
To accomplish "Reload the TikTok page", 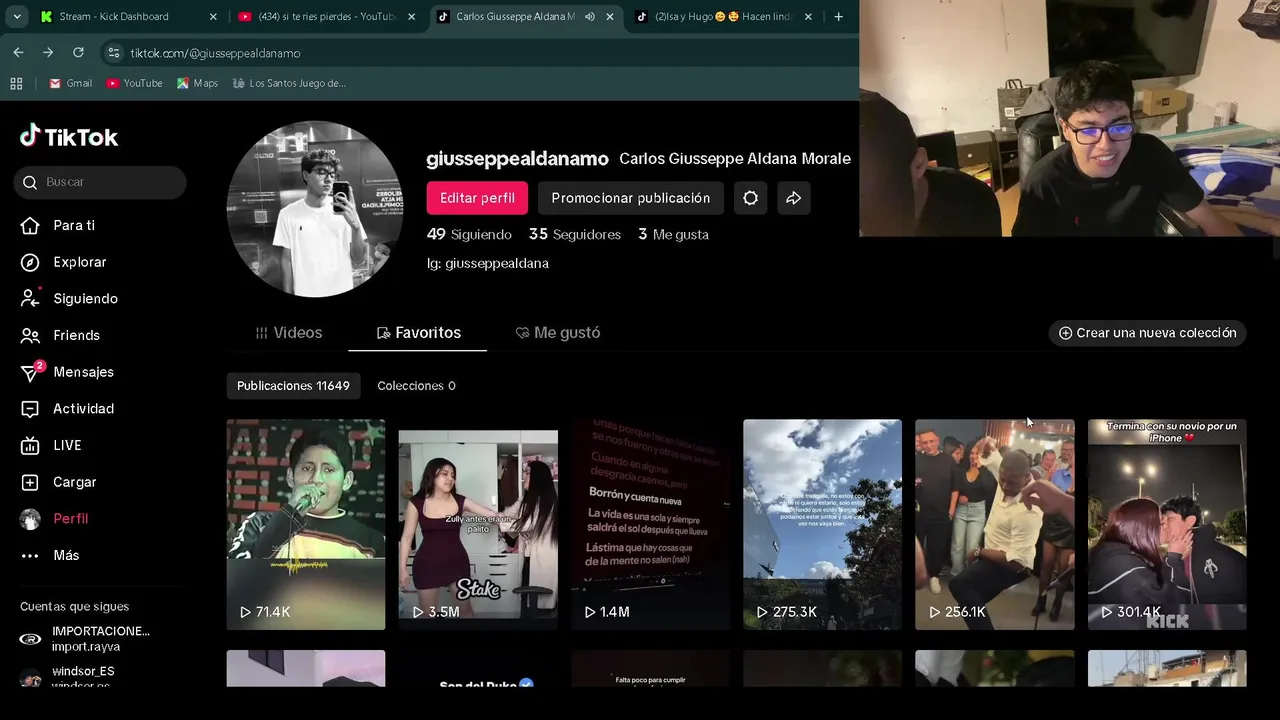I will (x=79, y=52).
